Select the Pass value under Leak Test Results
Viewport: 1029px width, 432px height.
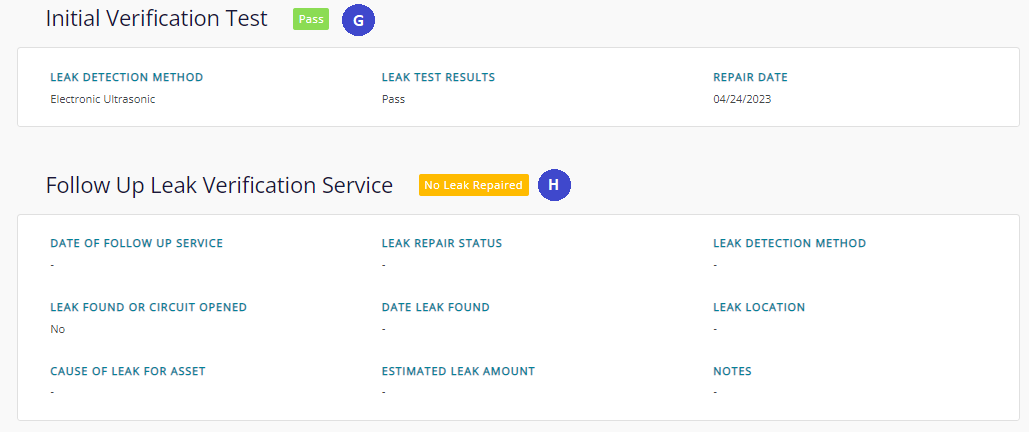(x=393, y=100)
